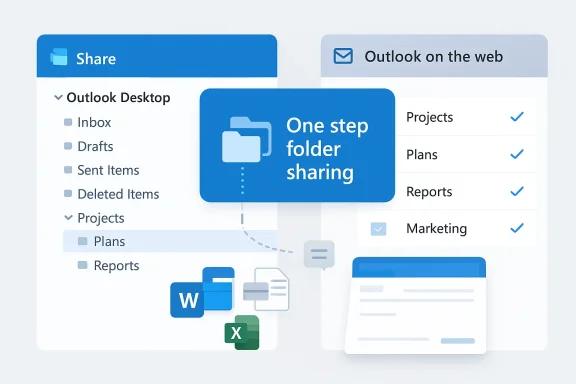The width and height of the screenshot is (576, 384).
Task: Click the Outlook on the web title
Action: (433, 57)
